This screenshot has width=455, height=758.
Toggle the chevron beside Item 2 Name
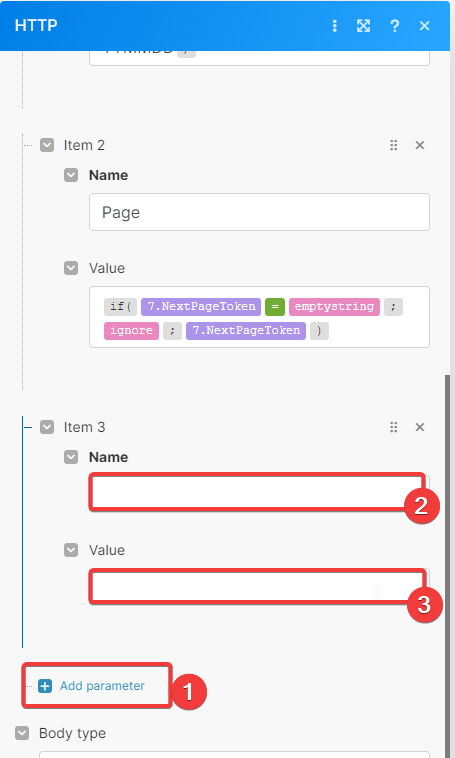click(71, 175)
